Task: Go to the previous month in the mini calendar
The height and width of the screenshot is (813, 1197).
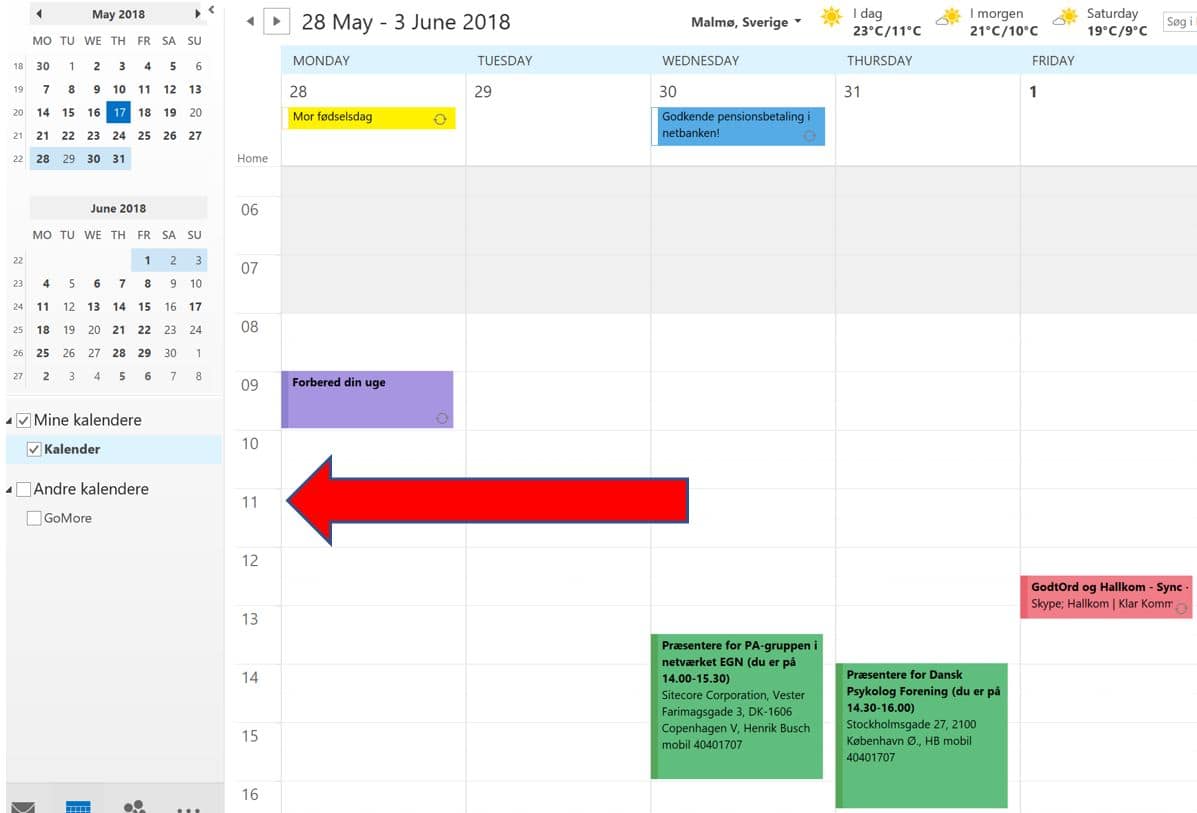Action: (x=39, y=14)
